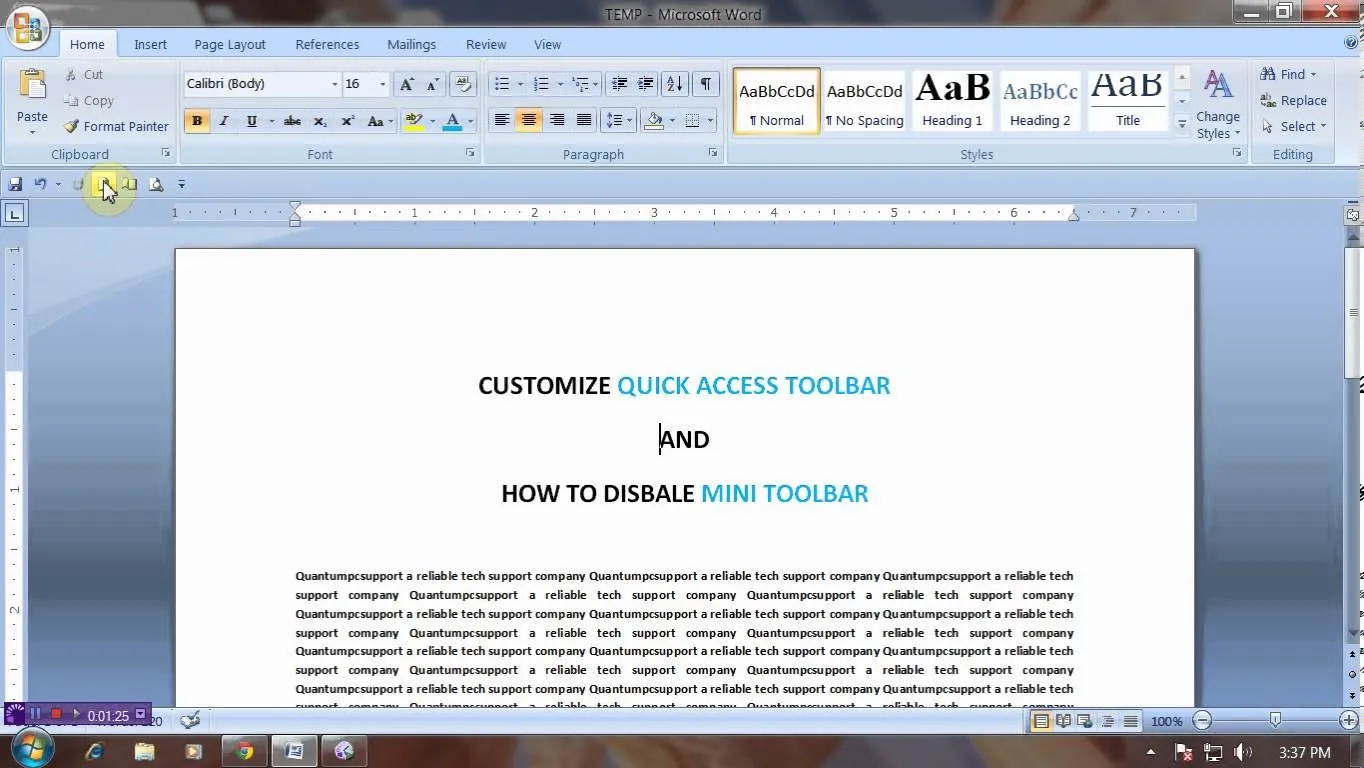The width and height of the screenshot is (1364, 768).
Task: Apply superscript formatting
Action: point(347,121)
